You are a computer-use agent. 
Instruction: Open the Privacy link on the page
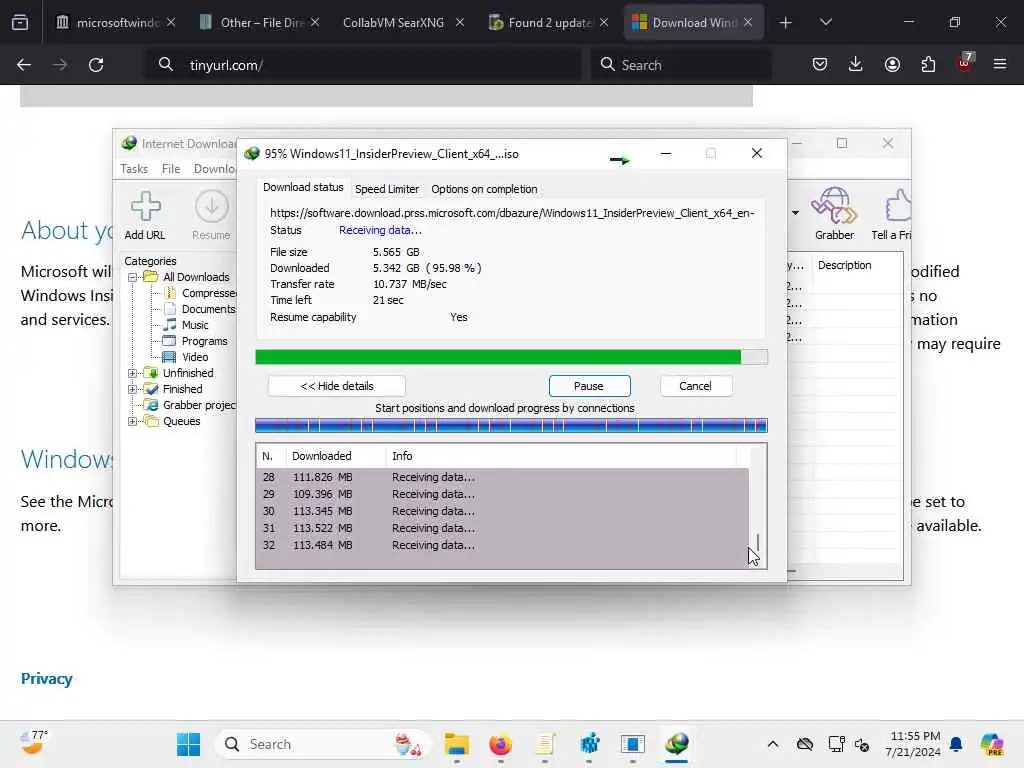coord(46,679)
